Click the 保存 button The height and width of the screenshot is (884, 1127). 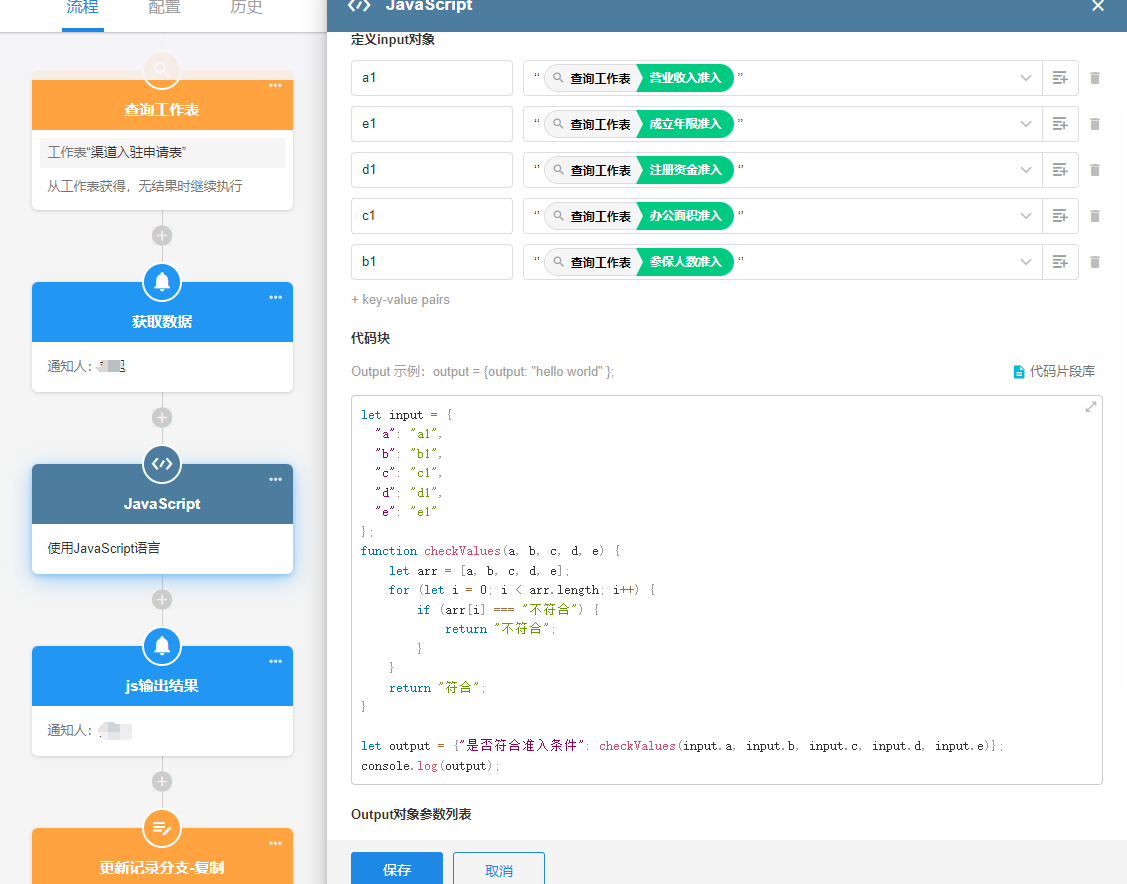[x=397, y=869]
